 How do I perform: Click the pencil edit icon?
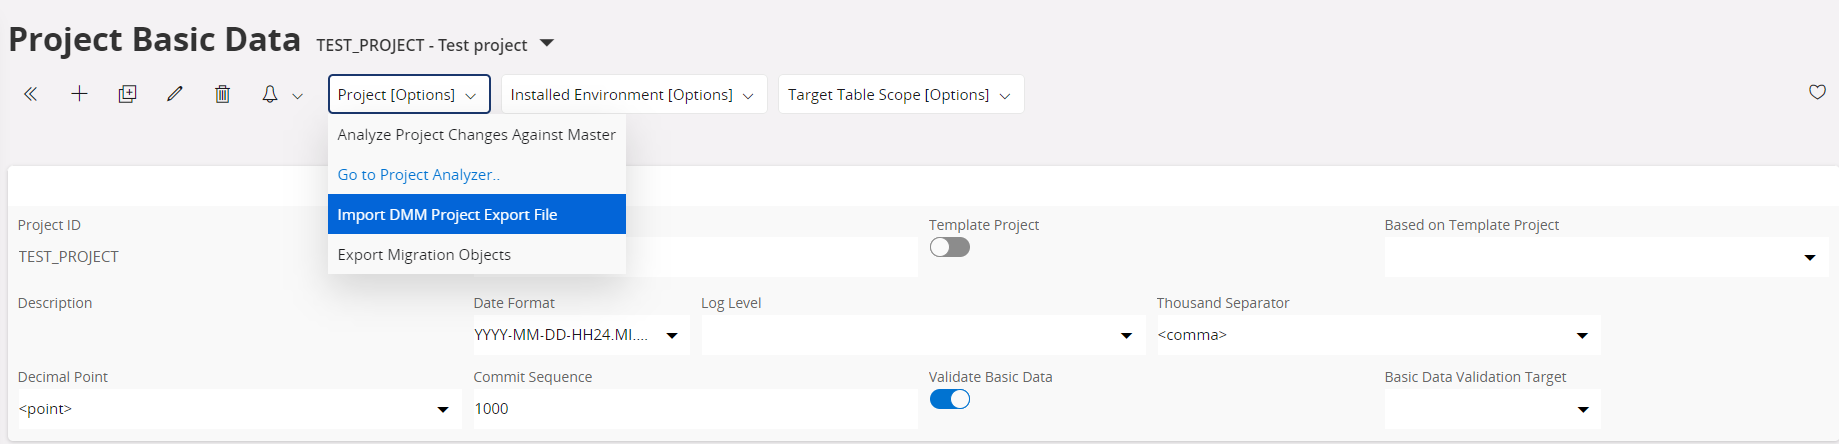tap(175, 94)
